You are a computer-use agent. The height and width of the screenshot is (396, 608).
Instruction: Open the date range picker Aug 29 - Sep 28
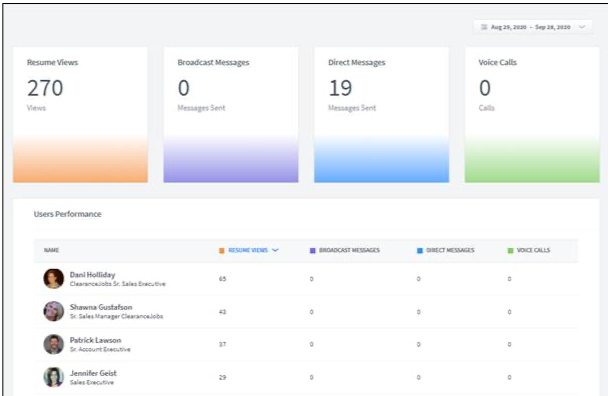tap(533, 27)
